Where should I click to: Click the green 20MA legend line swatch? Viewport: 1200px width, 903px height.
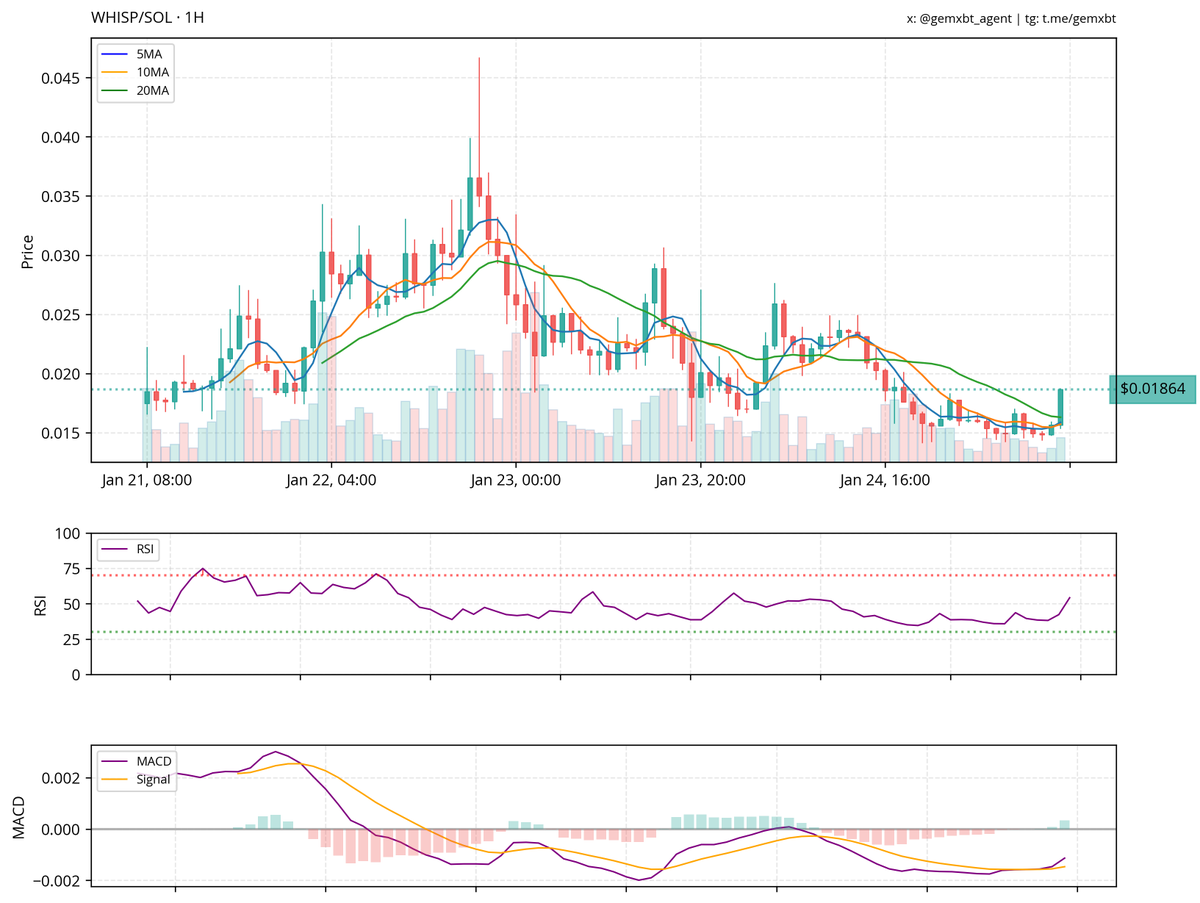pos(114,91)
